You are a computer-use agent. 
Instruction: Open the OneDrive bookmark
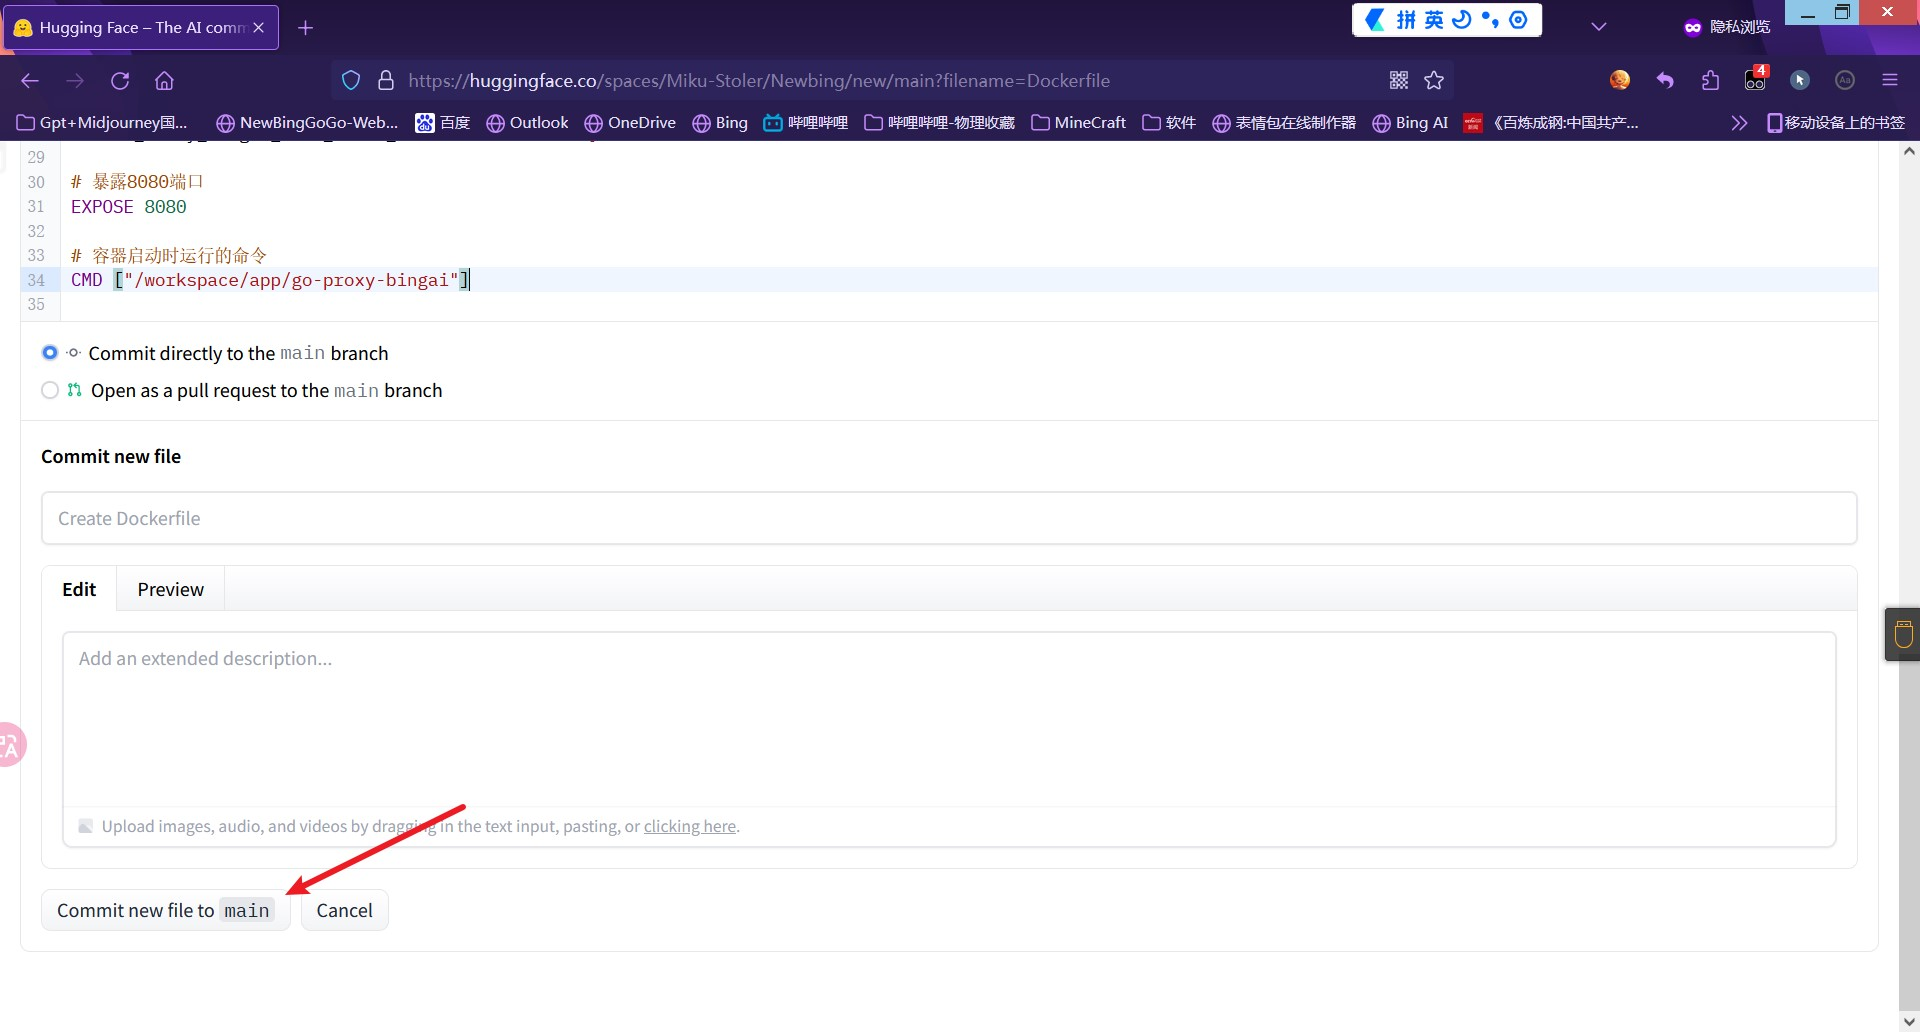tap(630, 123)
